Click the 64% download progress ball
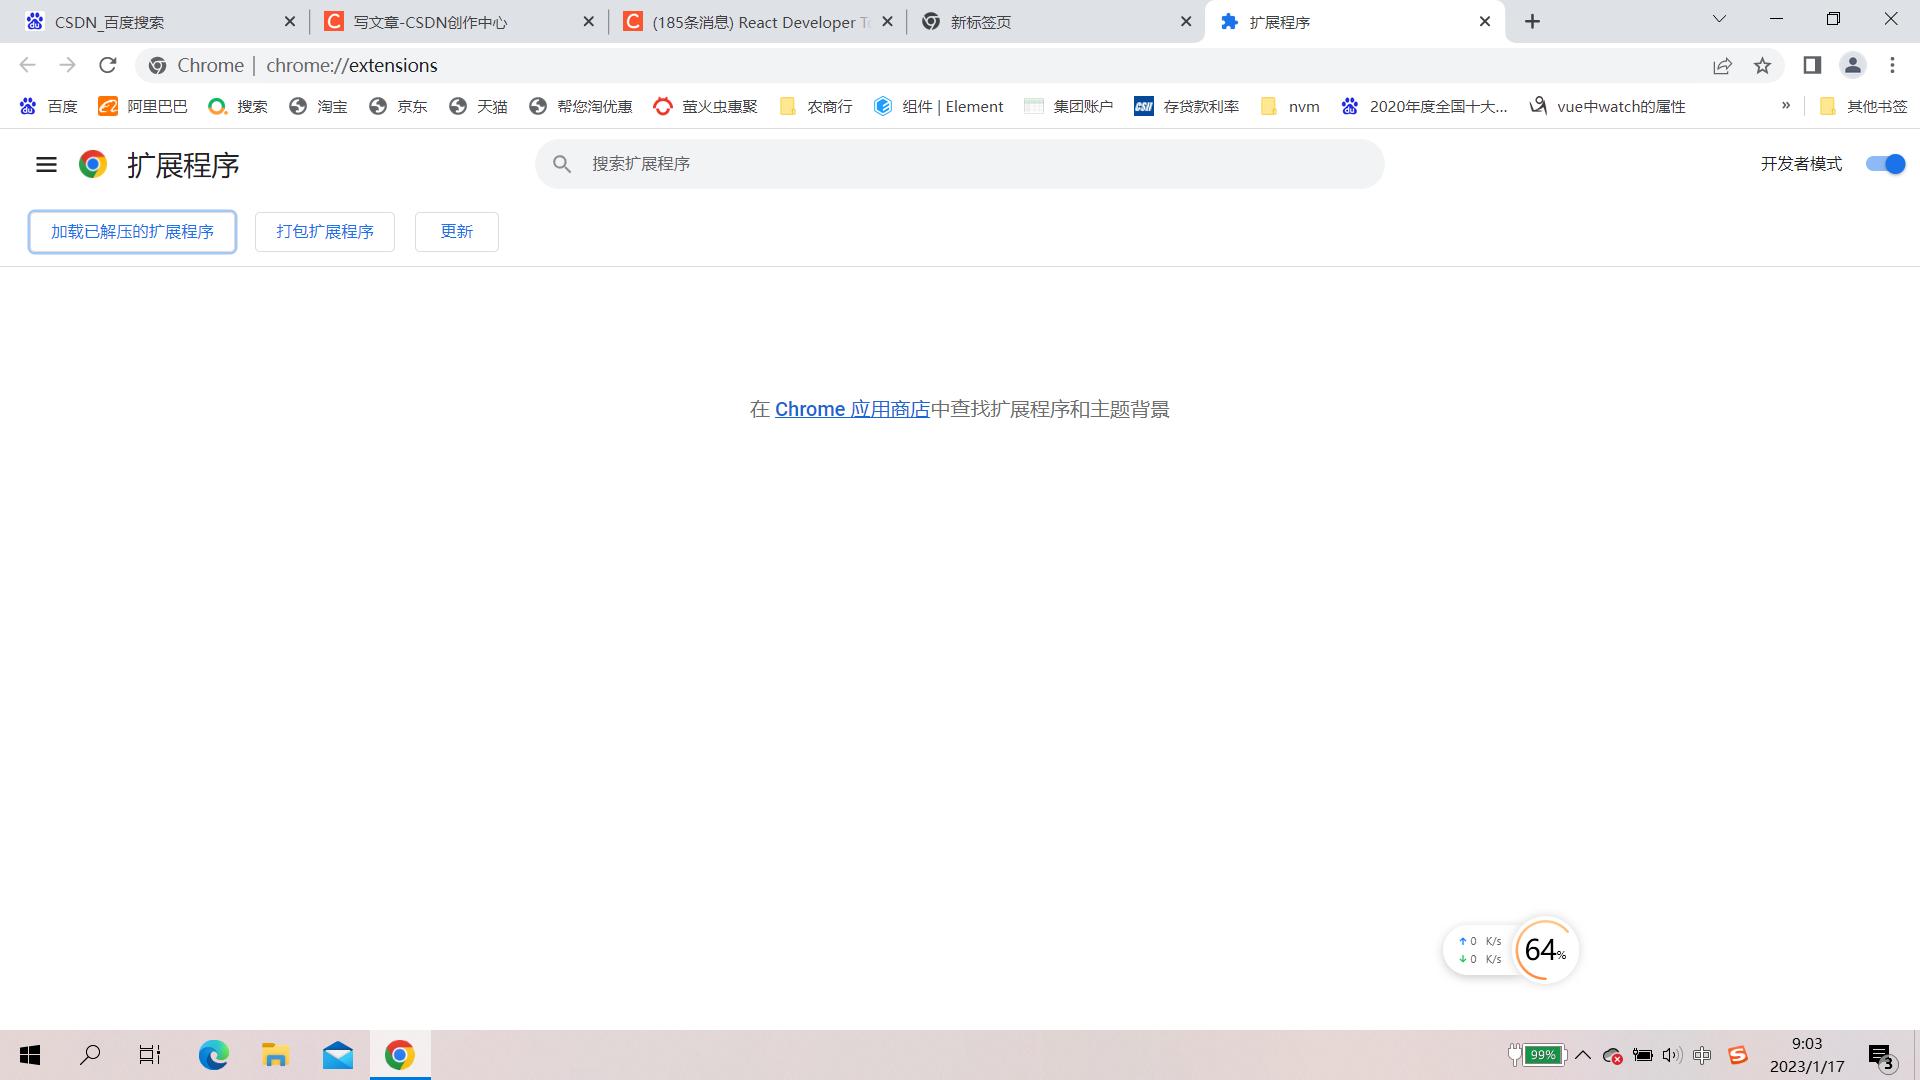 [1544, 950]
